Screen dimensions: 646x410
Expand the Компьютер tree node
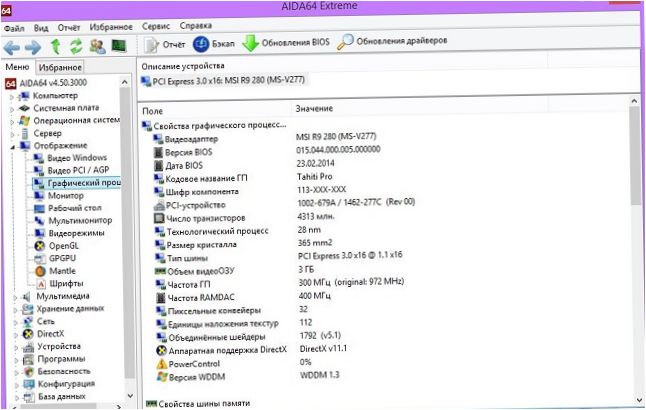pos(12,97)
